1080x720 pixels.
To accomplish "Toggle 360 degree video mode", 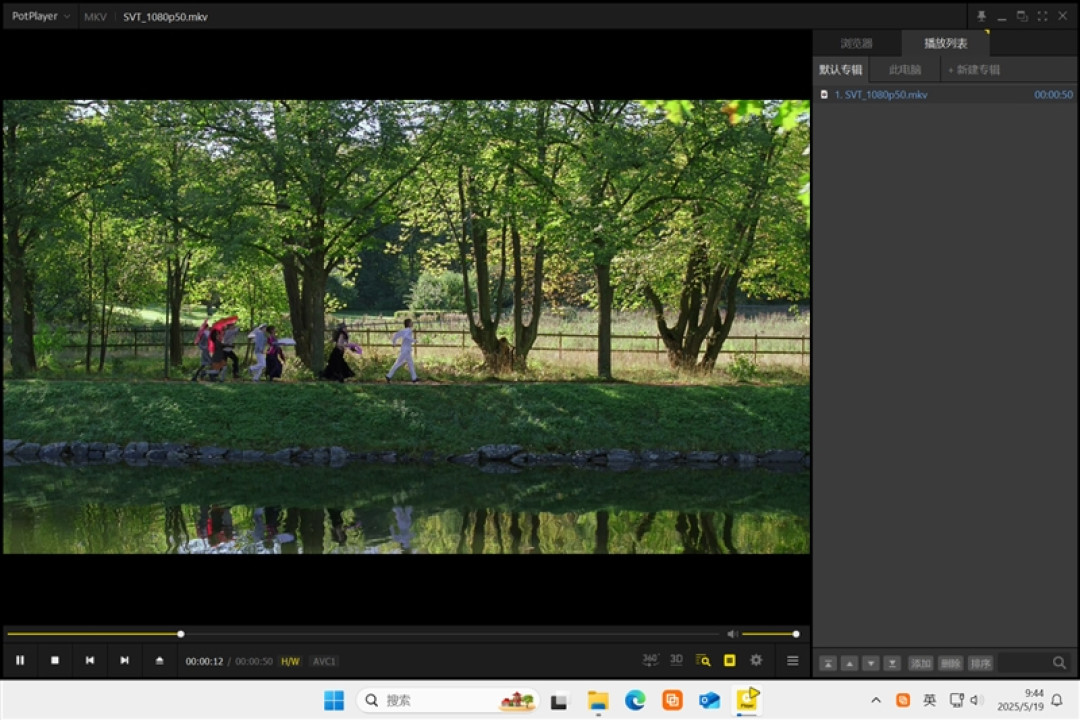I will 650,660.
